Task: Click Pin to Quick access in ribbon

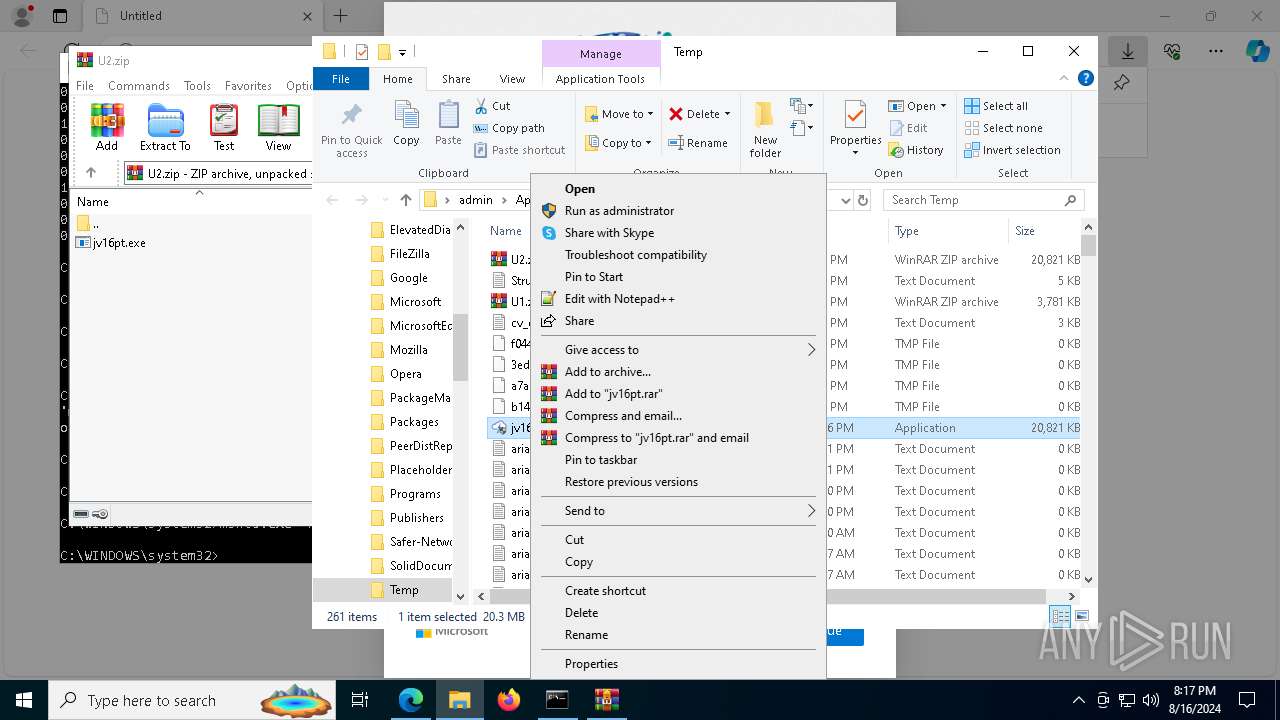Action: click(351, 130)
